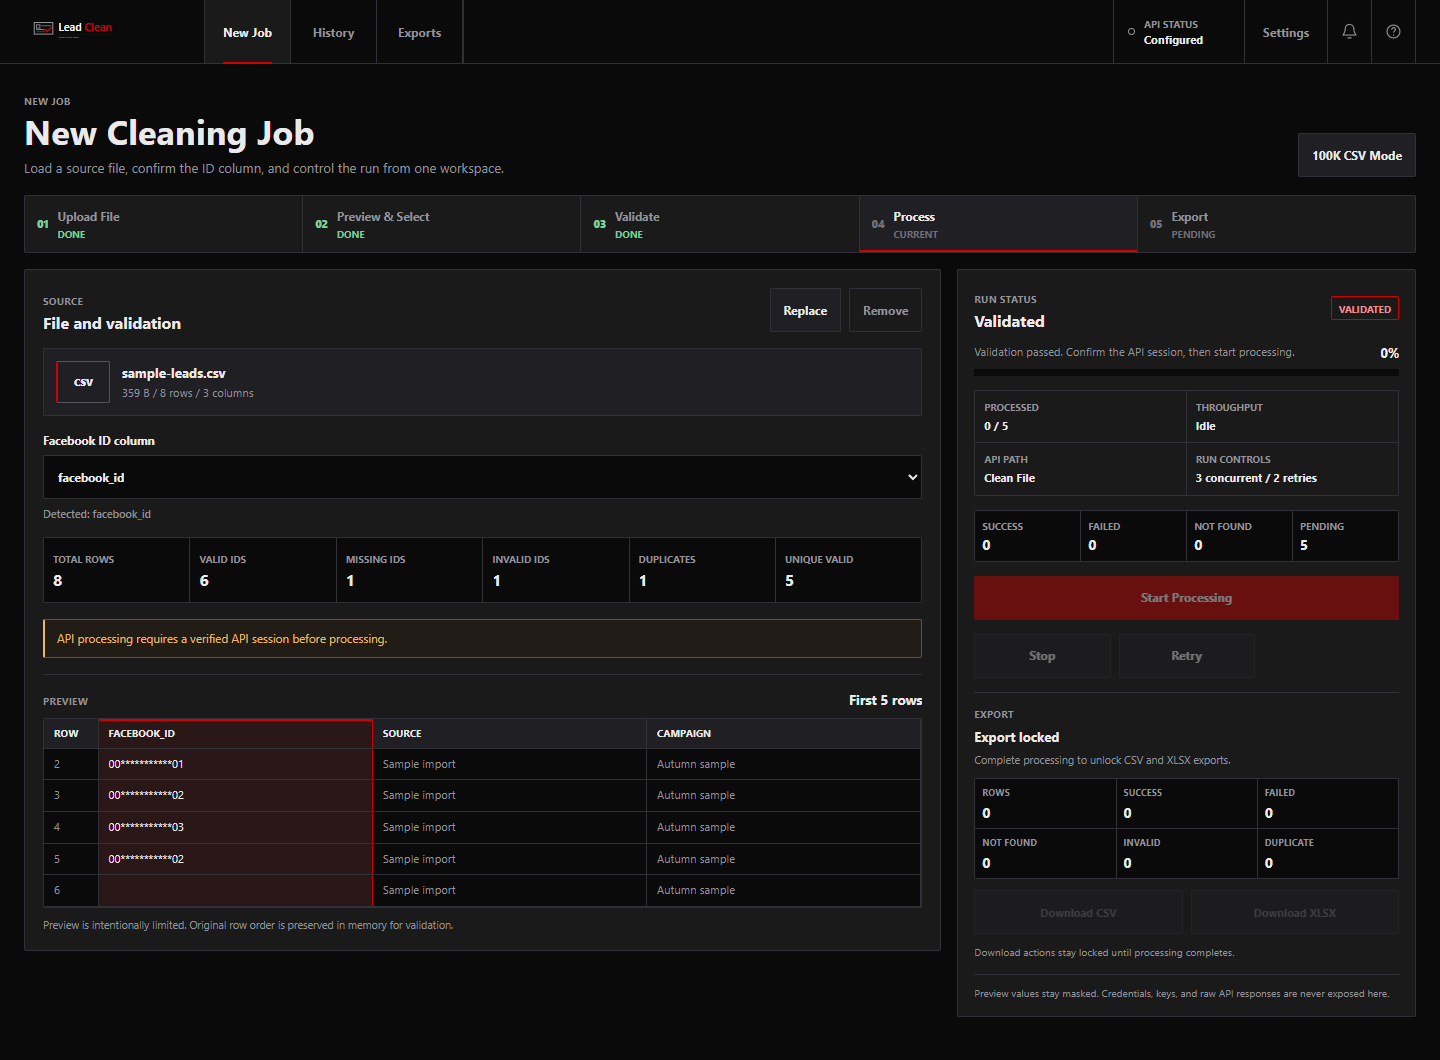The width and height of the screenshot is (1440, 1060).
Task: Click the API session warning banner
Action: click(482, 638)
